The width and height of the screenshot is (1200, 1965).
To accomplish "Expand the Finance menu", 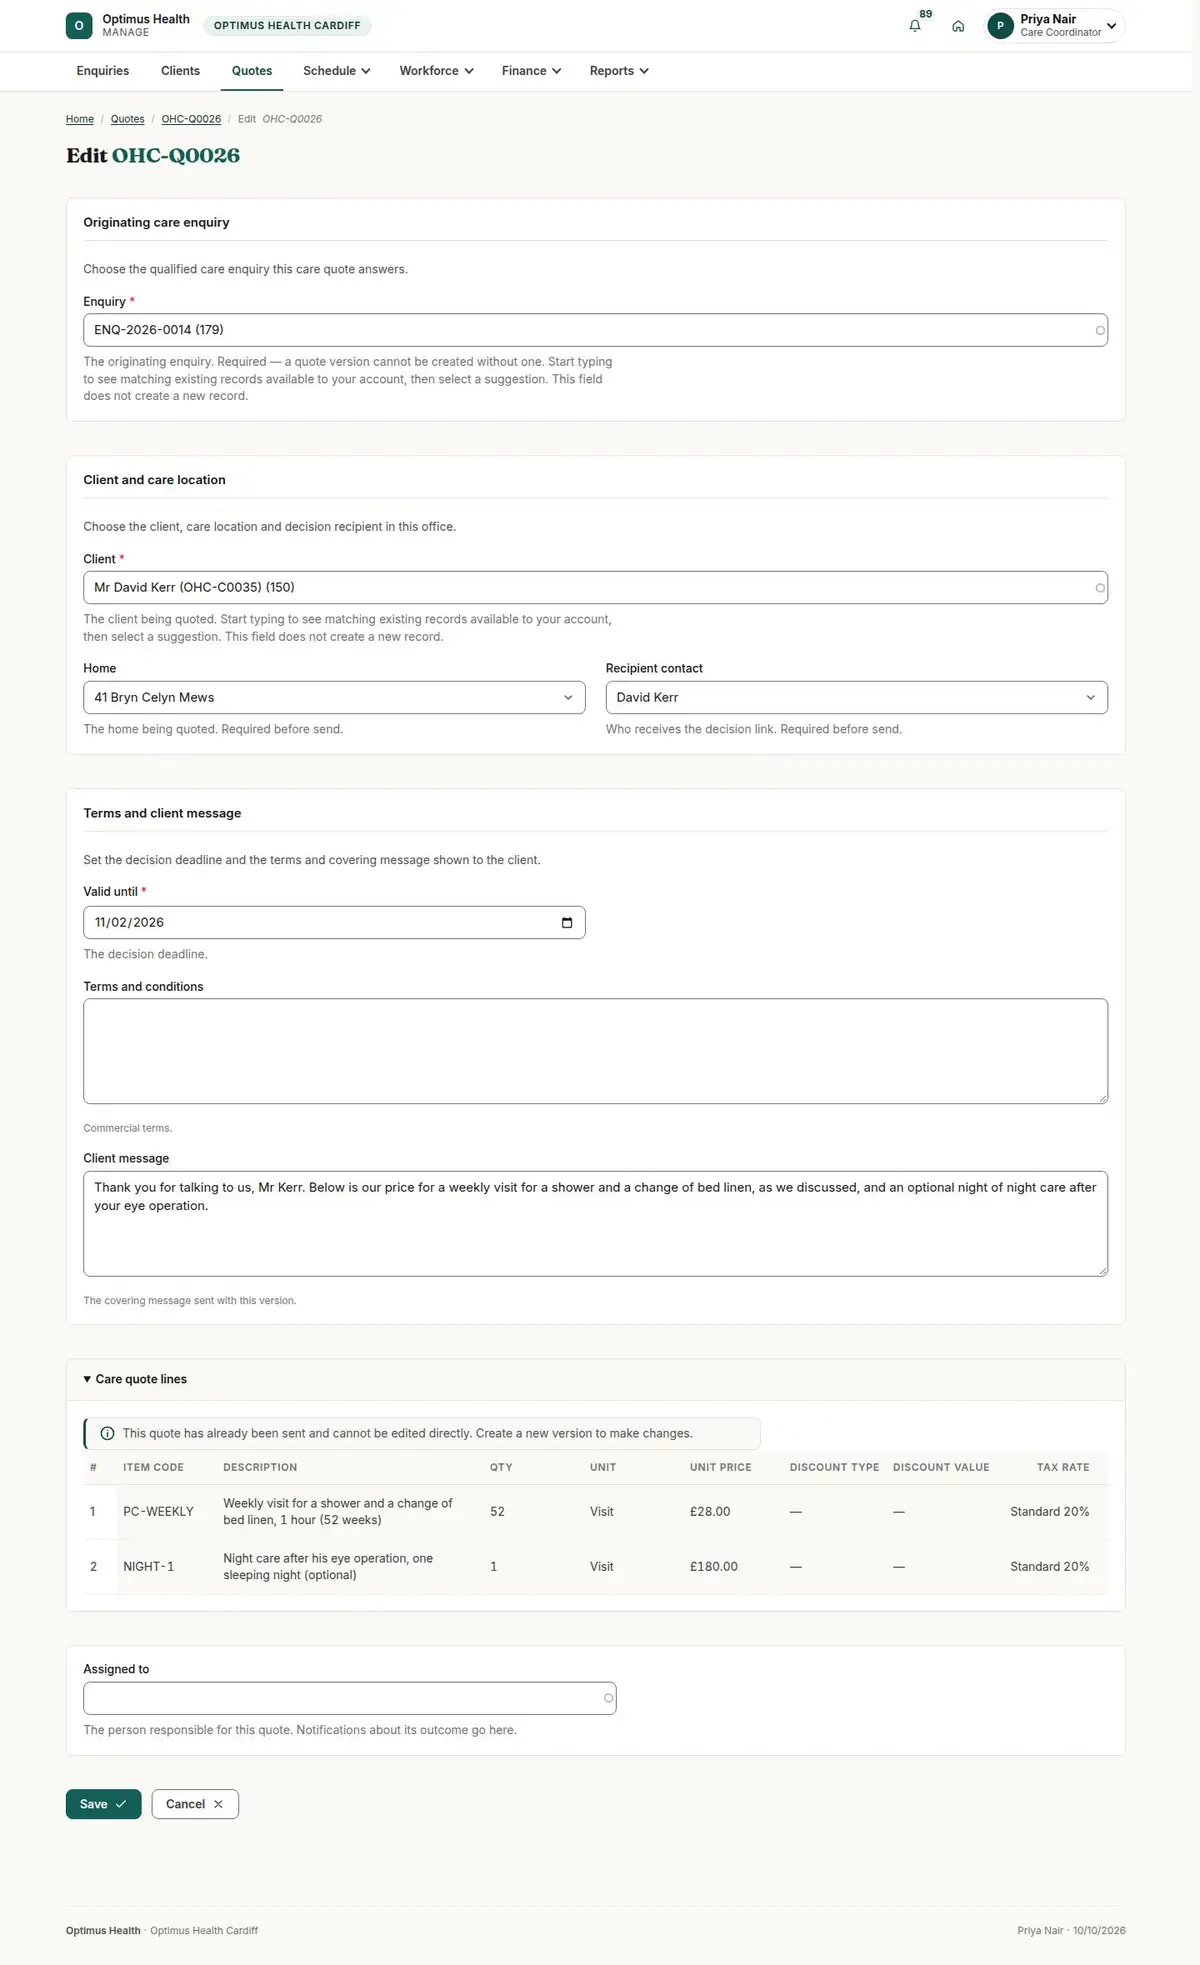I will coord(532,71).
